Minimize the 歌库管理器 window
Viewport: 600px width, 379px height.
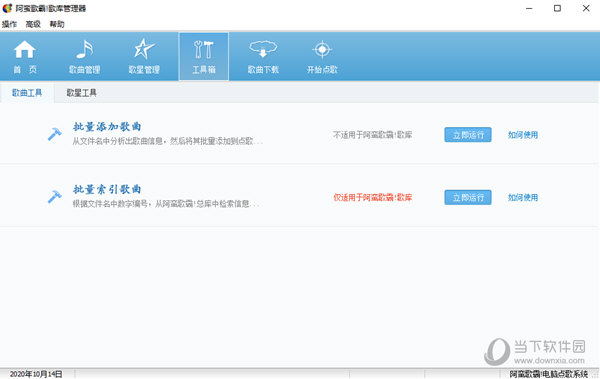point(529,8)
